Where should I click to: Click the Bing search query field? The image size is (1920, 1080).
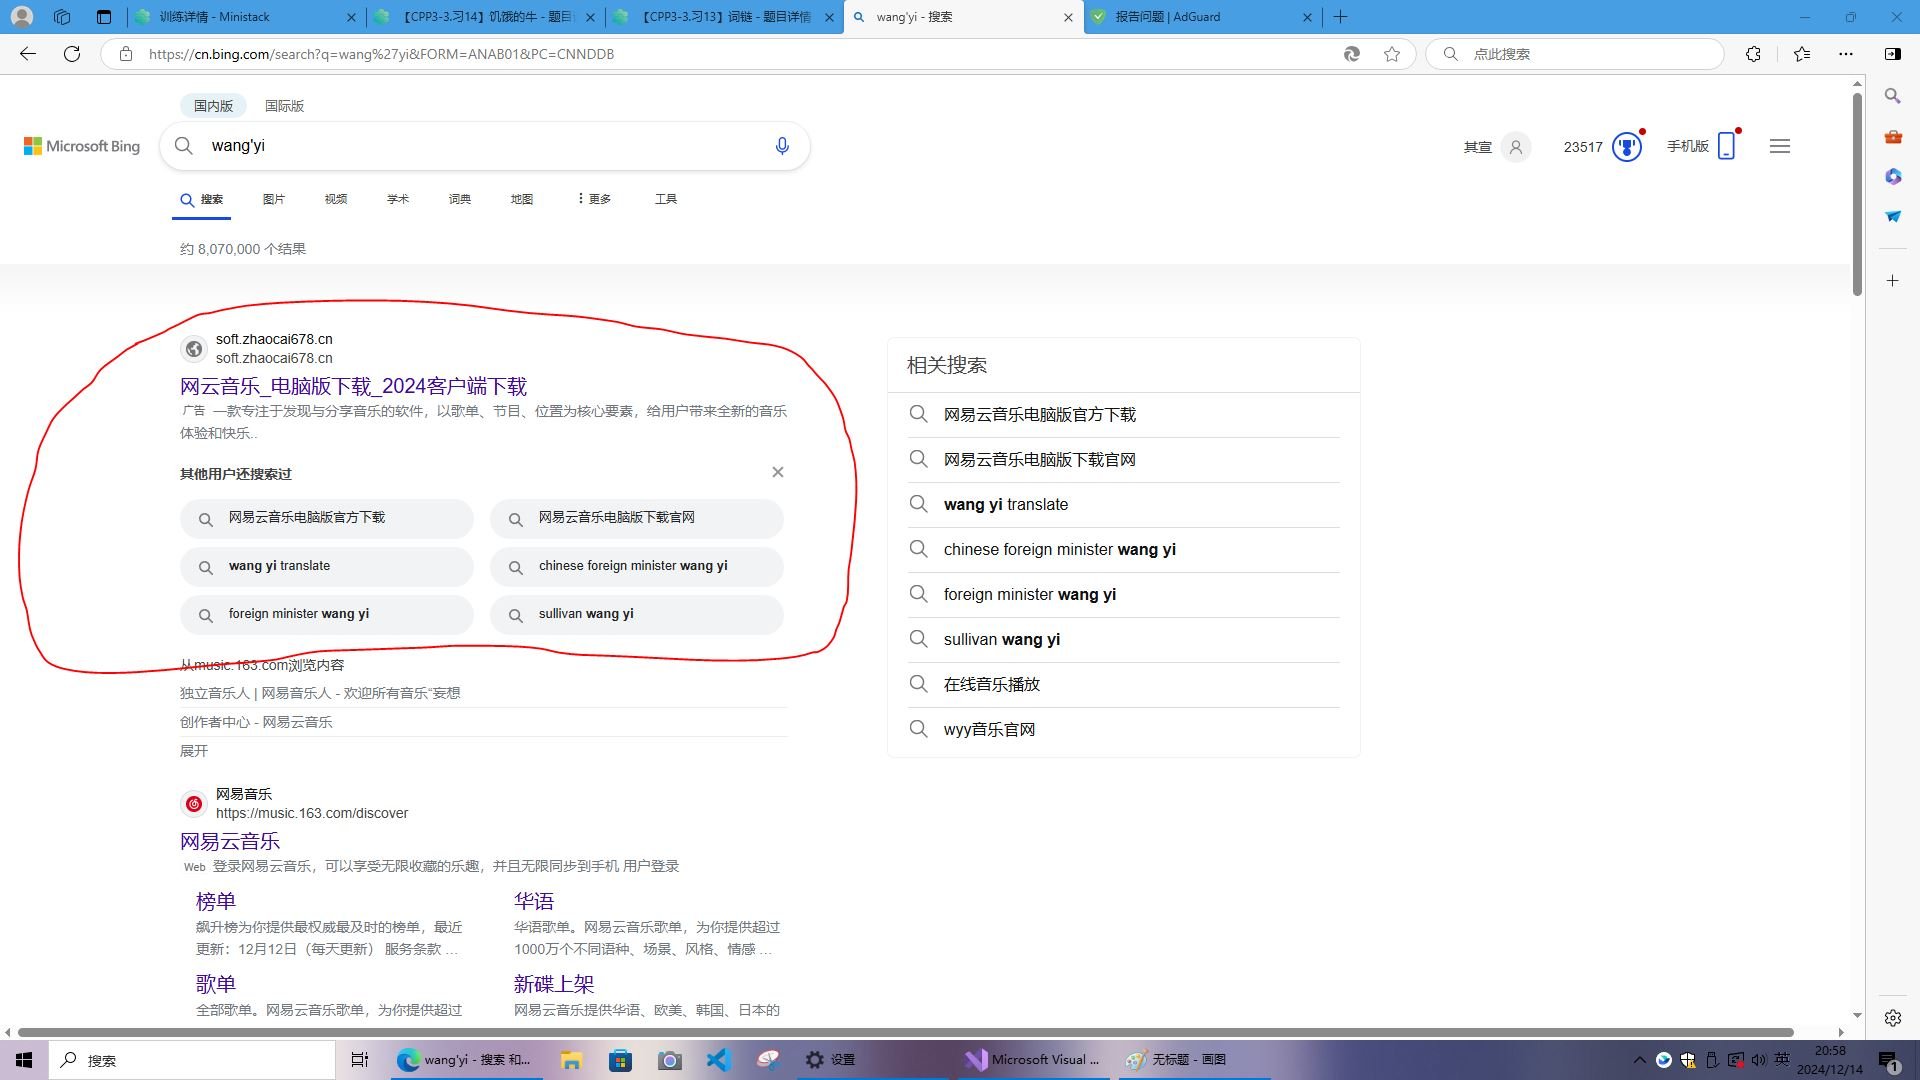tap(485, 146)
